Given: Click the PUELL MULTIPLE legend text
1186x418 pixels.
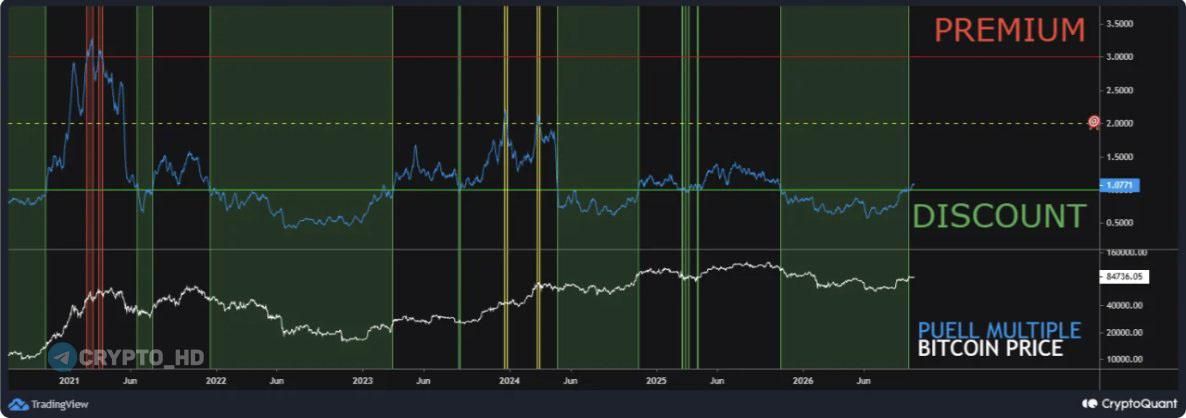Looking at the screenshot, I should tap(999, 330).
